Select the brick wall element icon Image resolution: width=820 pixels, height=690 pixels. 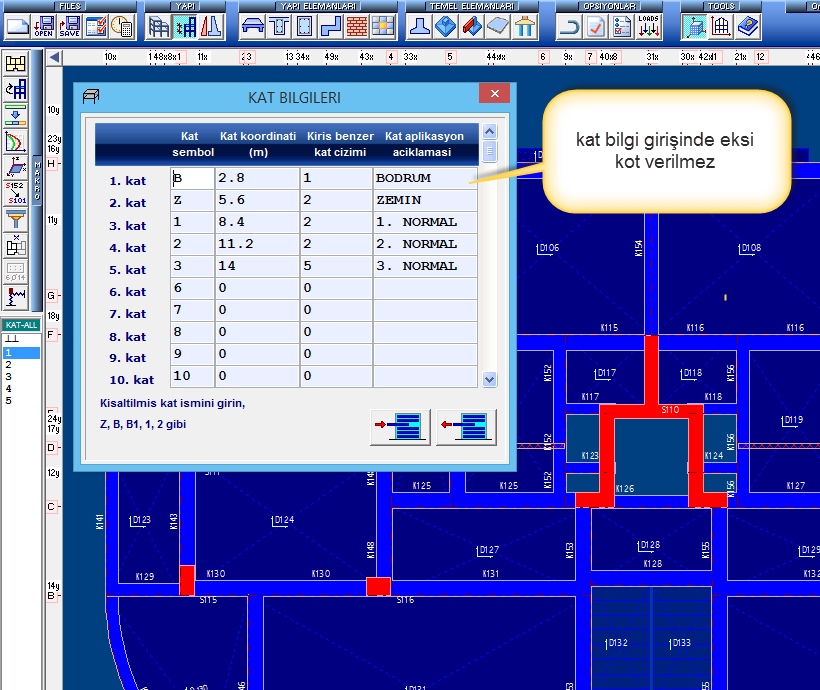tap(357, 26)
